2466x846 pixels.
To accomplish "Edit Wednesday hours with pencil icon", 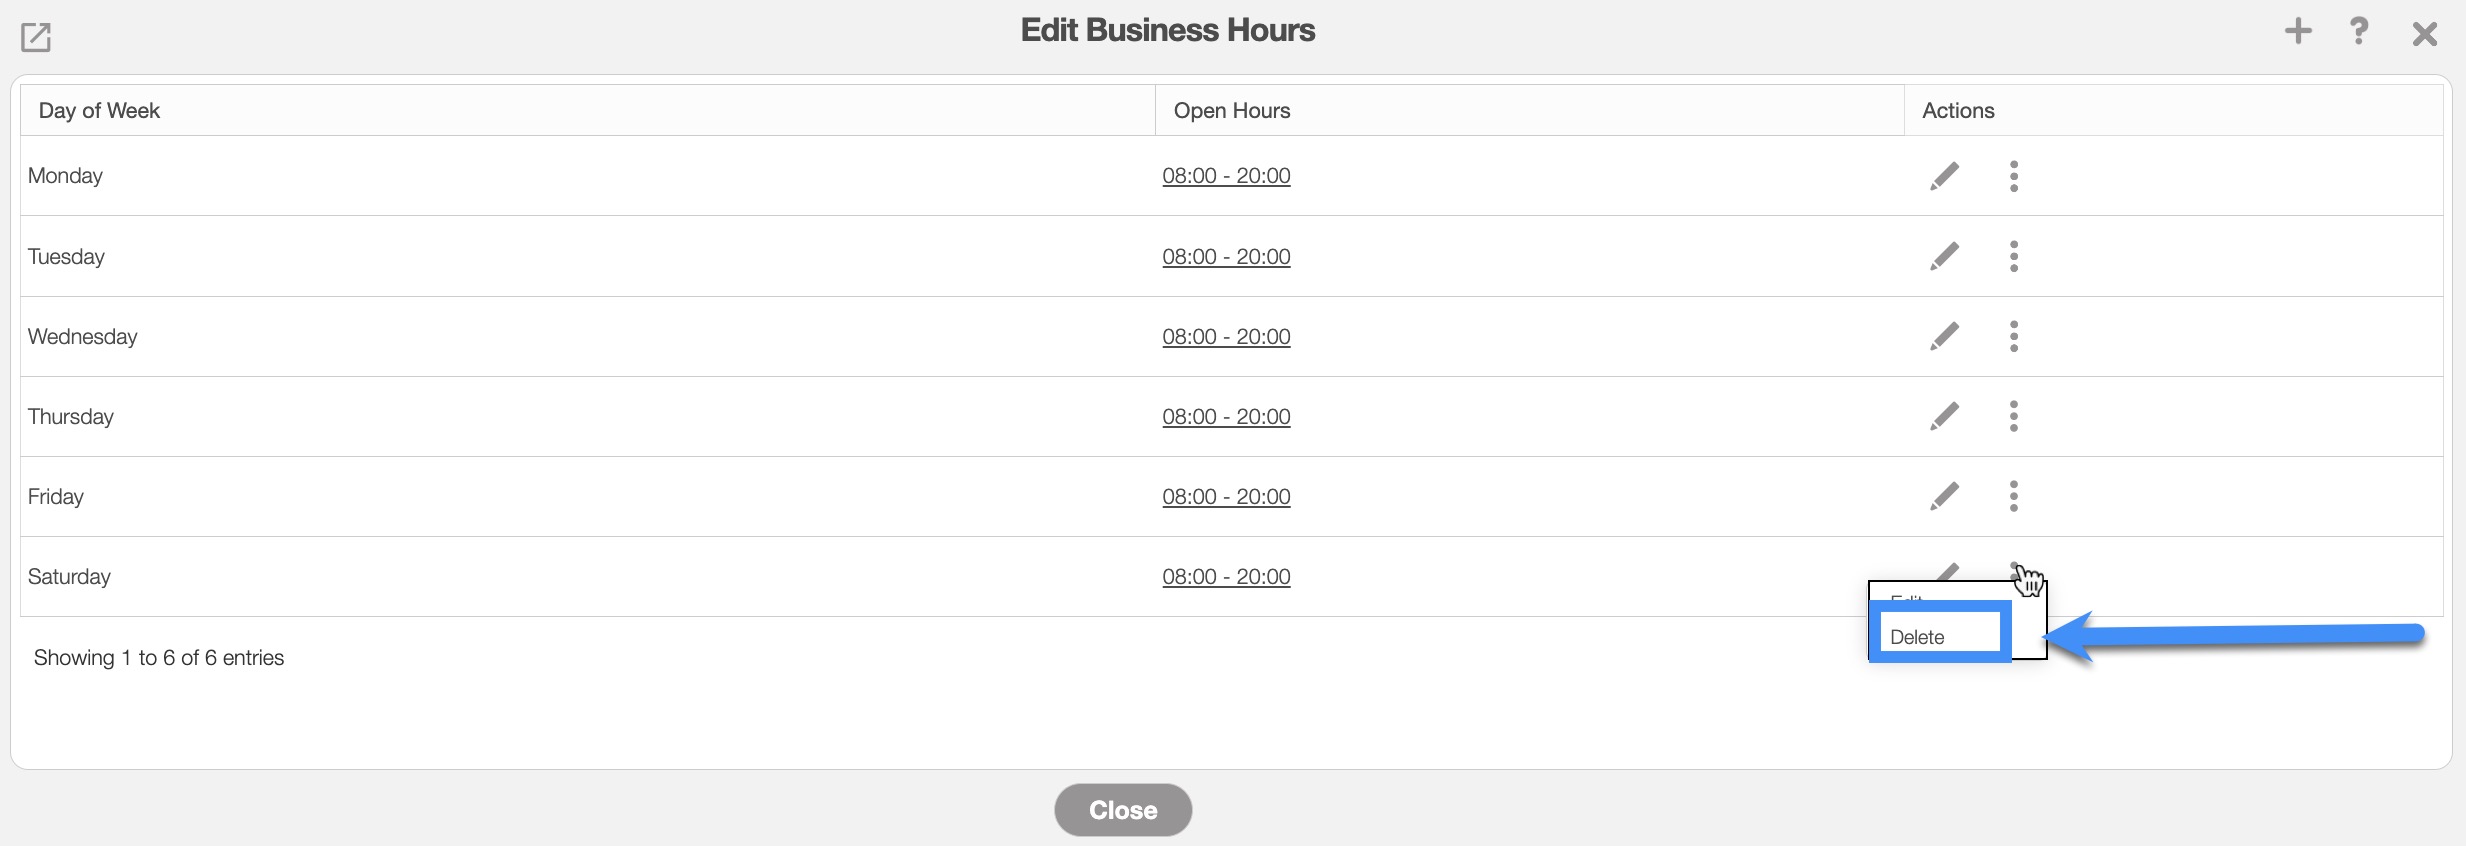I will [x=1944, y=336].
